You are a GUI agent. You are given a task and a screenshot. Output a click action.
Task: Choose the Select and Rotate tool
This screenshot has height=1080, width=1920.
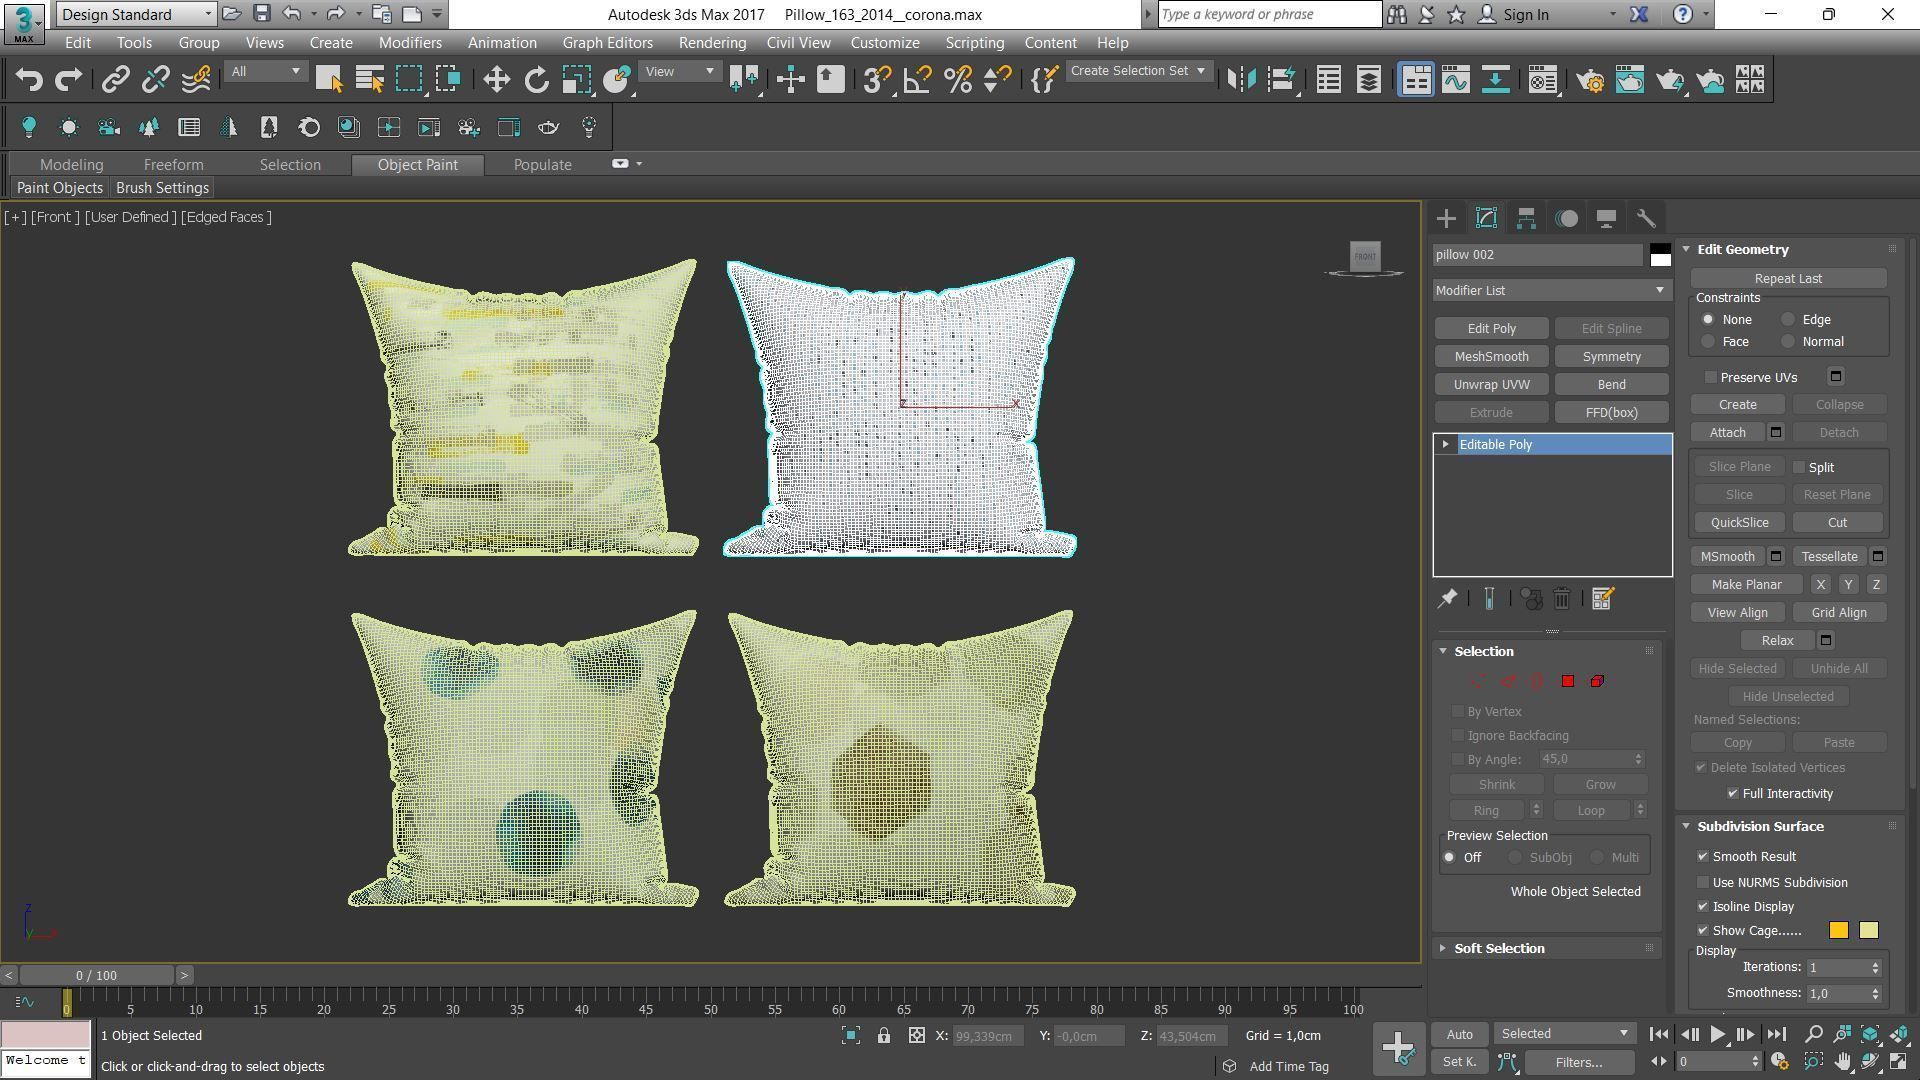536,80
